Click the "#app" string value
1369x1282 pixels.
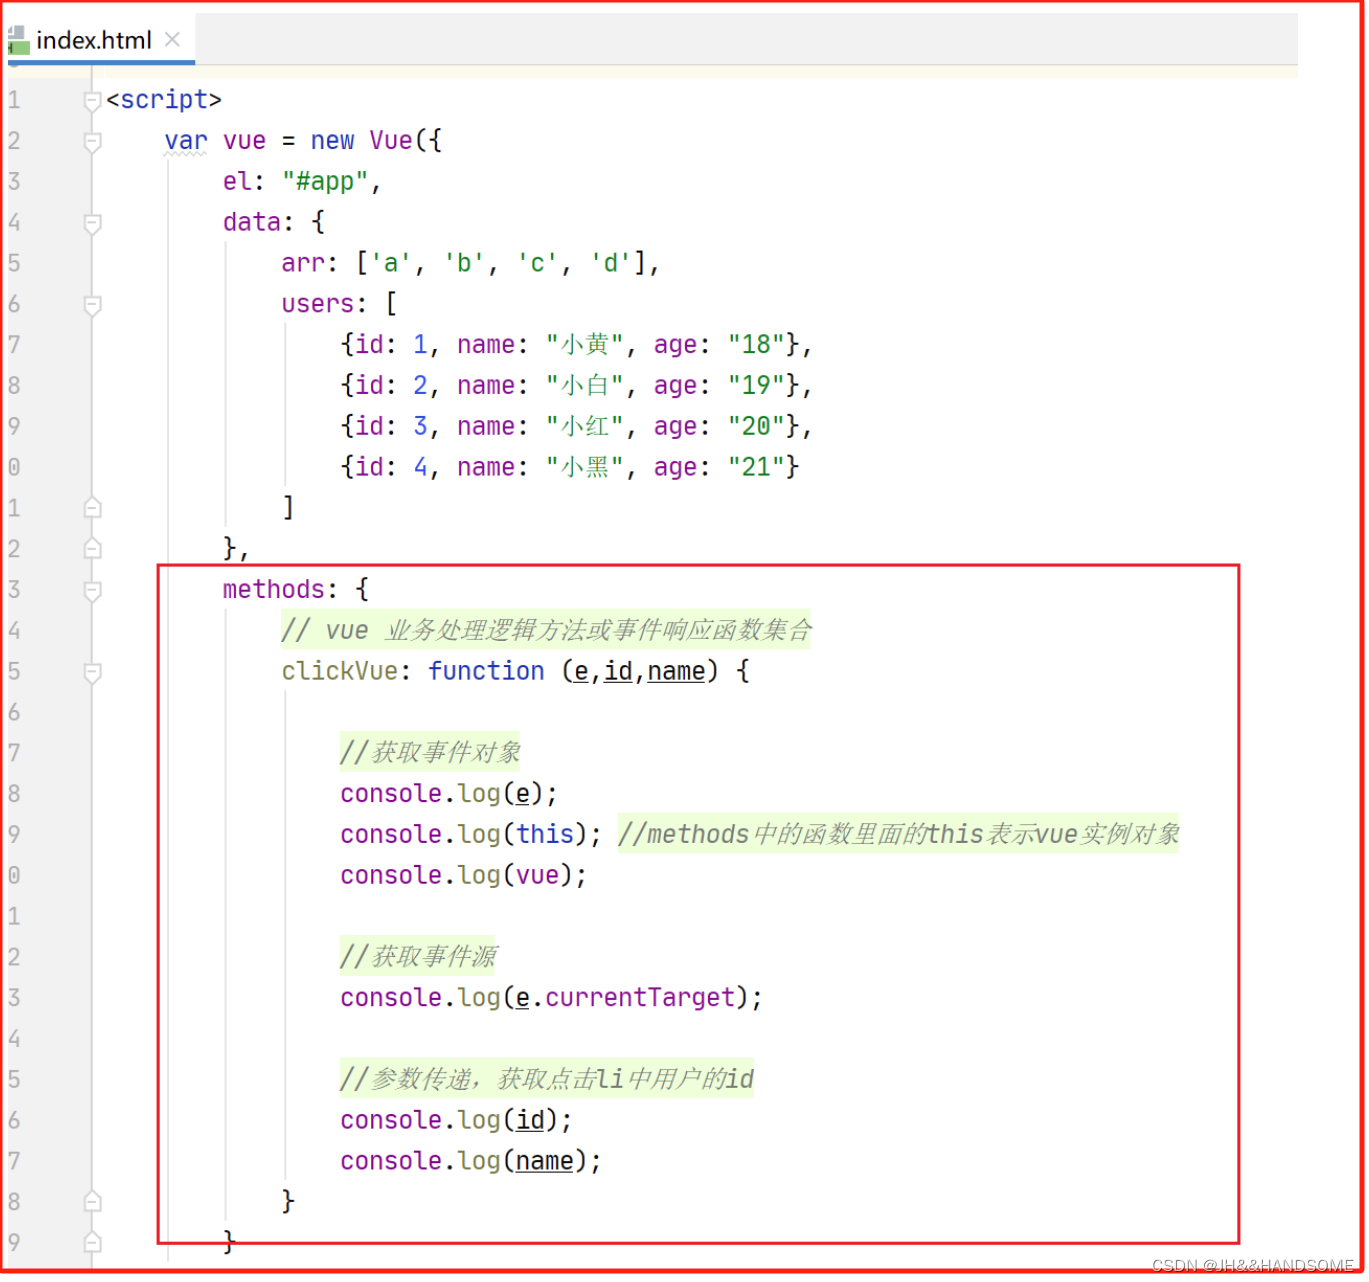point(325,182)
